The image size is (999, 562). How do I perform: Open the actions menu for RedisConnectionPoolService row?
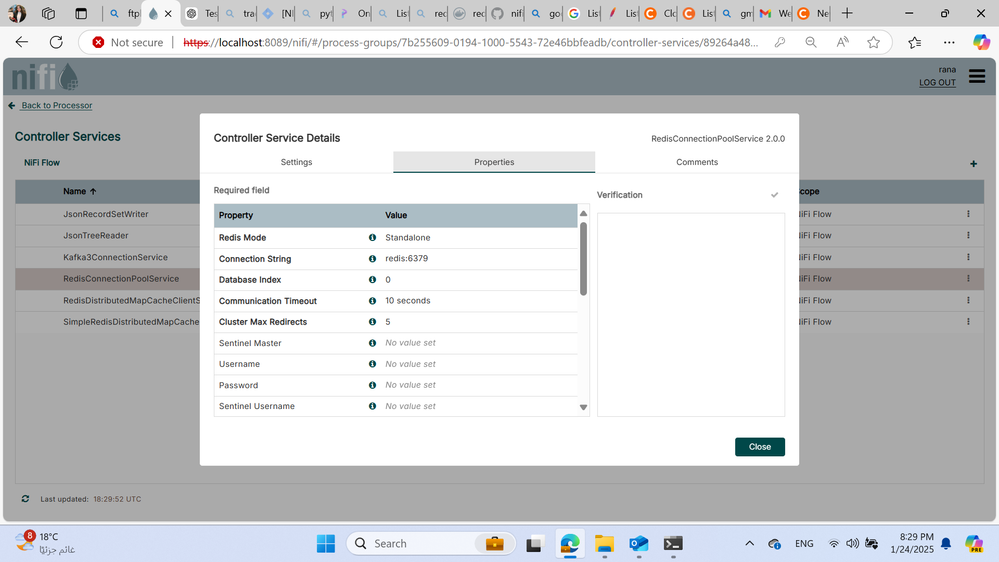tap(968, 278)
